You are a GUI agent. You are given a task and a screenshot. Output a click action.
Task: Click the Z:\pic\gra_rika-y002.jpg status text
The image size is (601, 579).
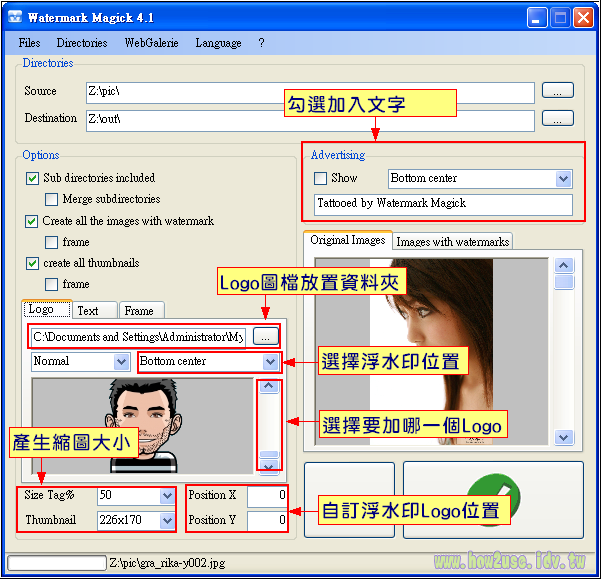(x=167, y=563)
